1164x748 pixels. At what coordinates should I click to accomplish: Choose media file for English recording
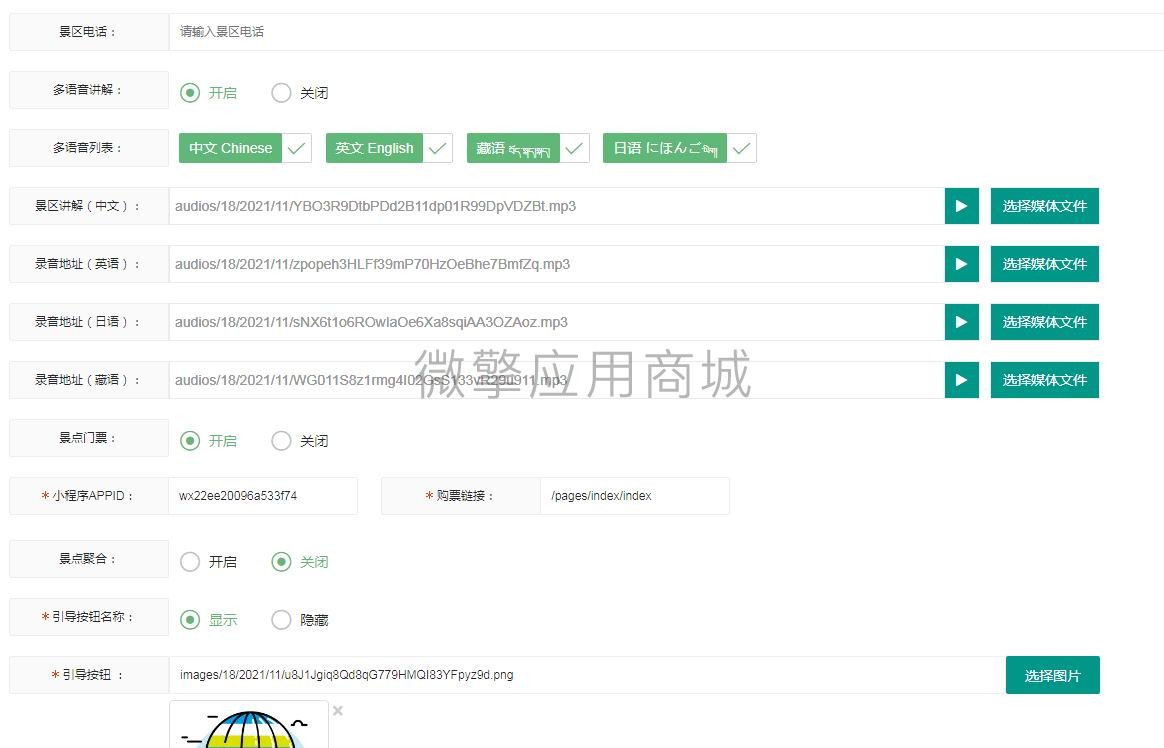1044,263
